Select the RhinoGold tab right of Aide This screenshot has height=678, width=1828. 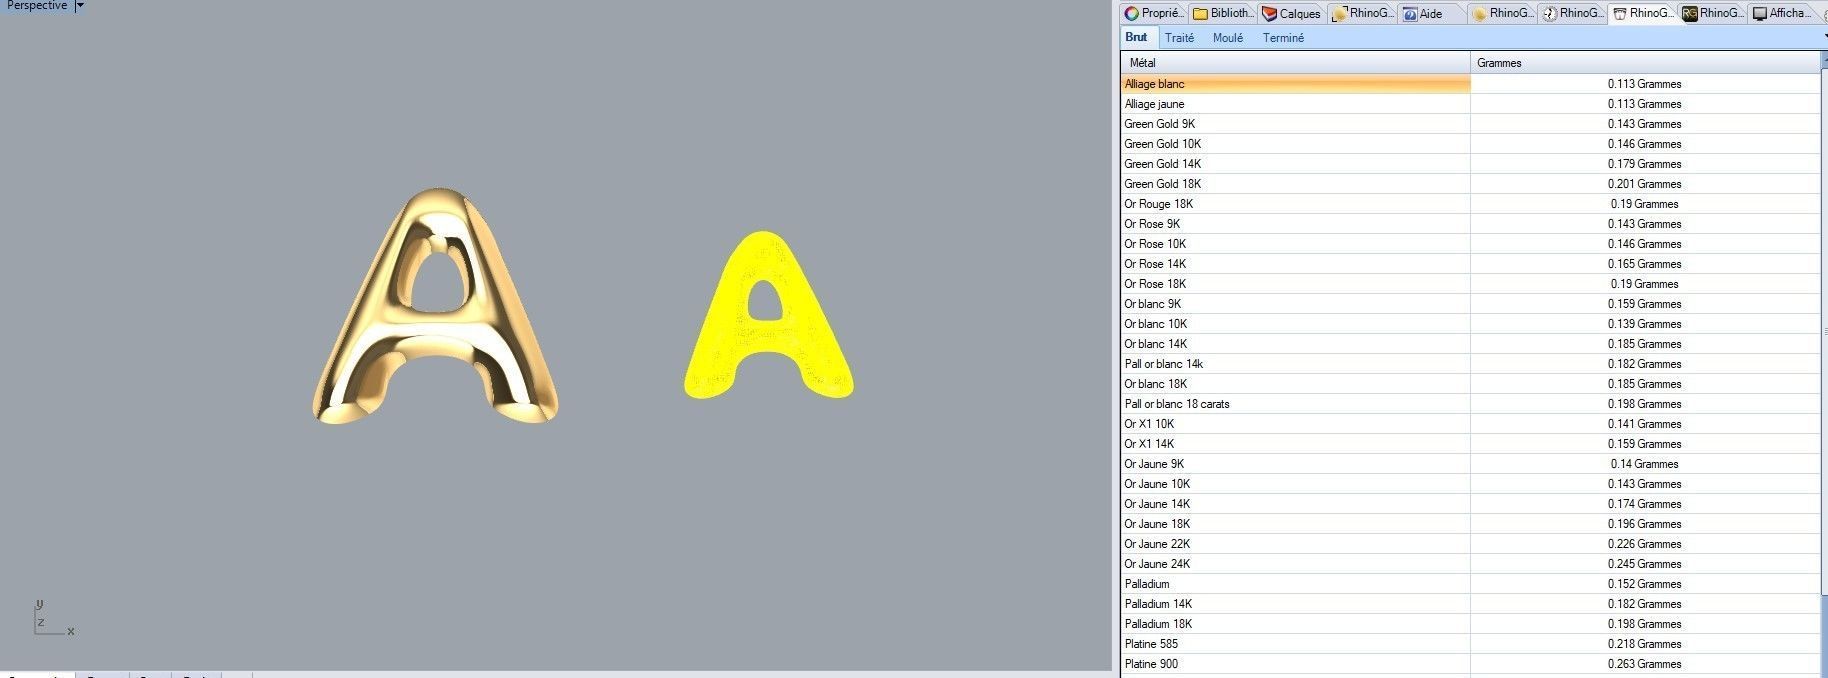[x=1502, y=13]
